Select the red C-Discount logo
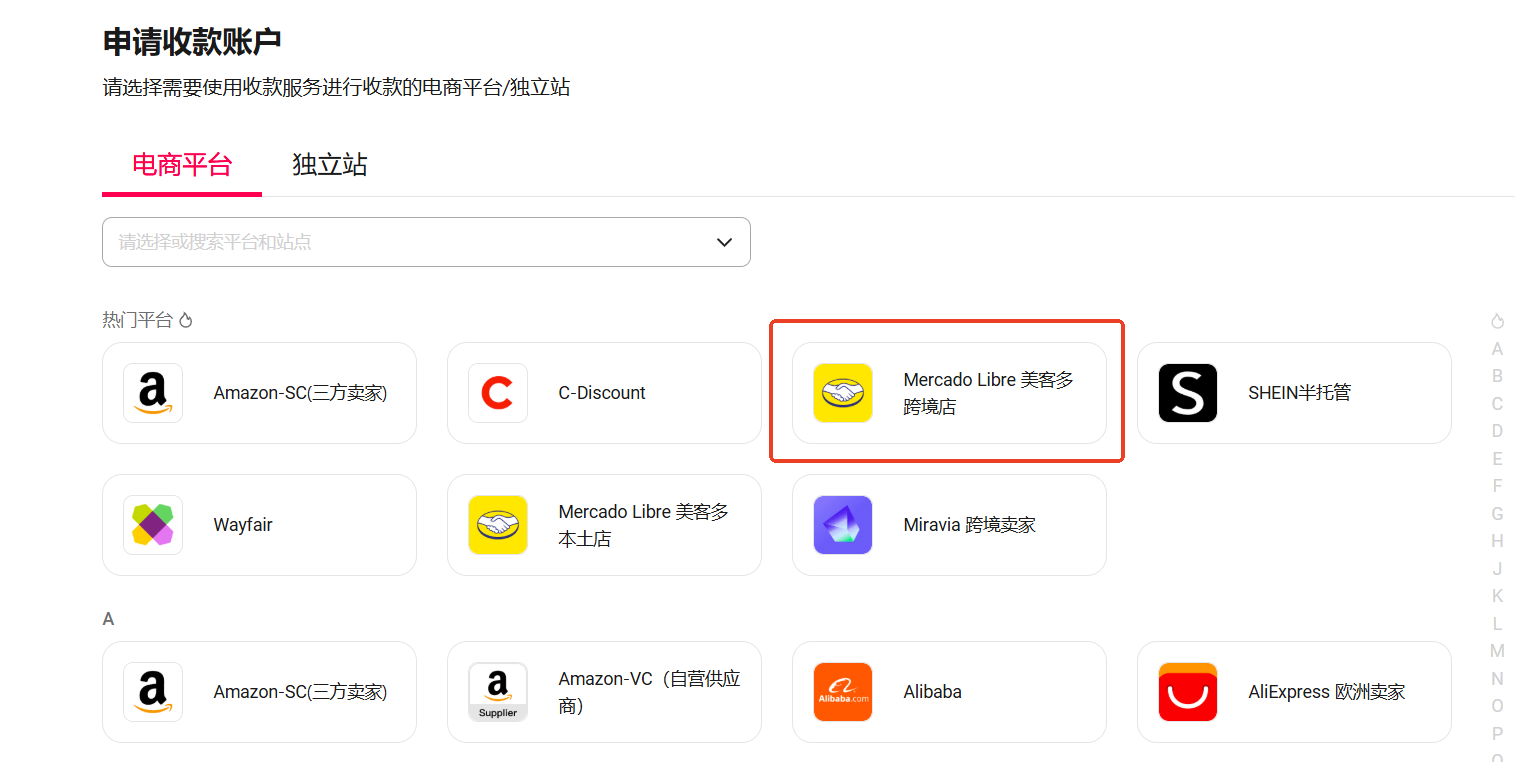The width and height of the screenshot is (1538, 762). (498, 393)
